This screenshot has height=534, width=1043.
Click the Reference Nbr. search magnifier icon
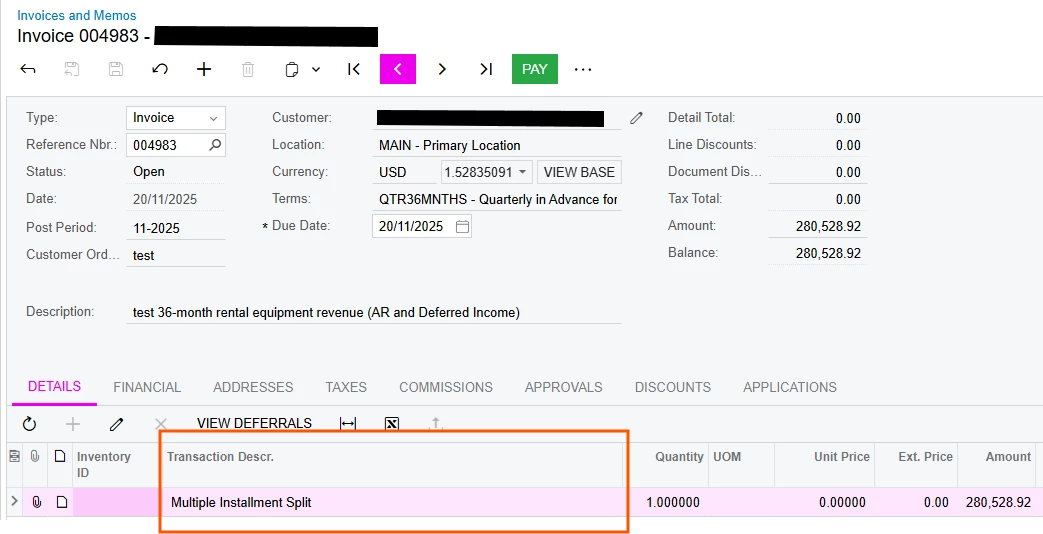tap(215, 145)
